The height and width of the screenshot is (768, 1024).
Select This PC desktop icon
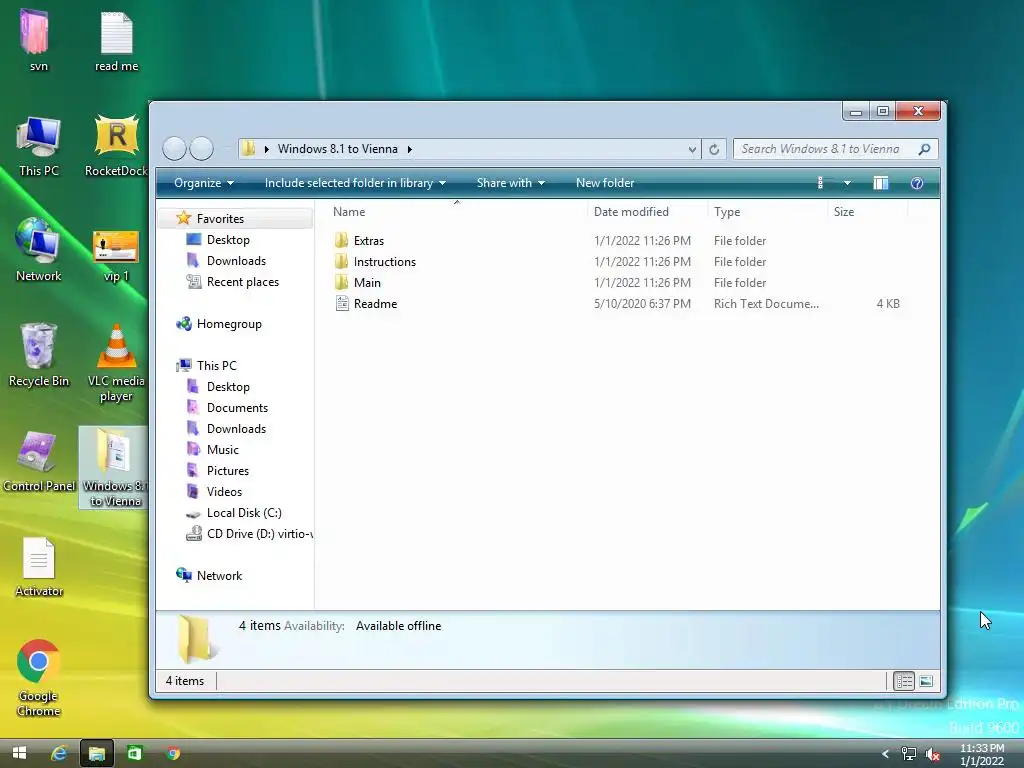tap(39, 145)
